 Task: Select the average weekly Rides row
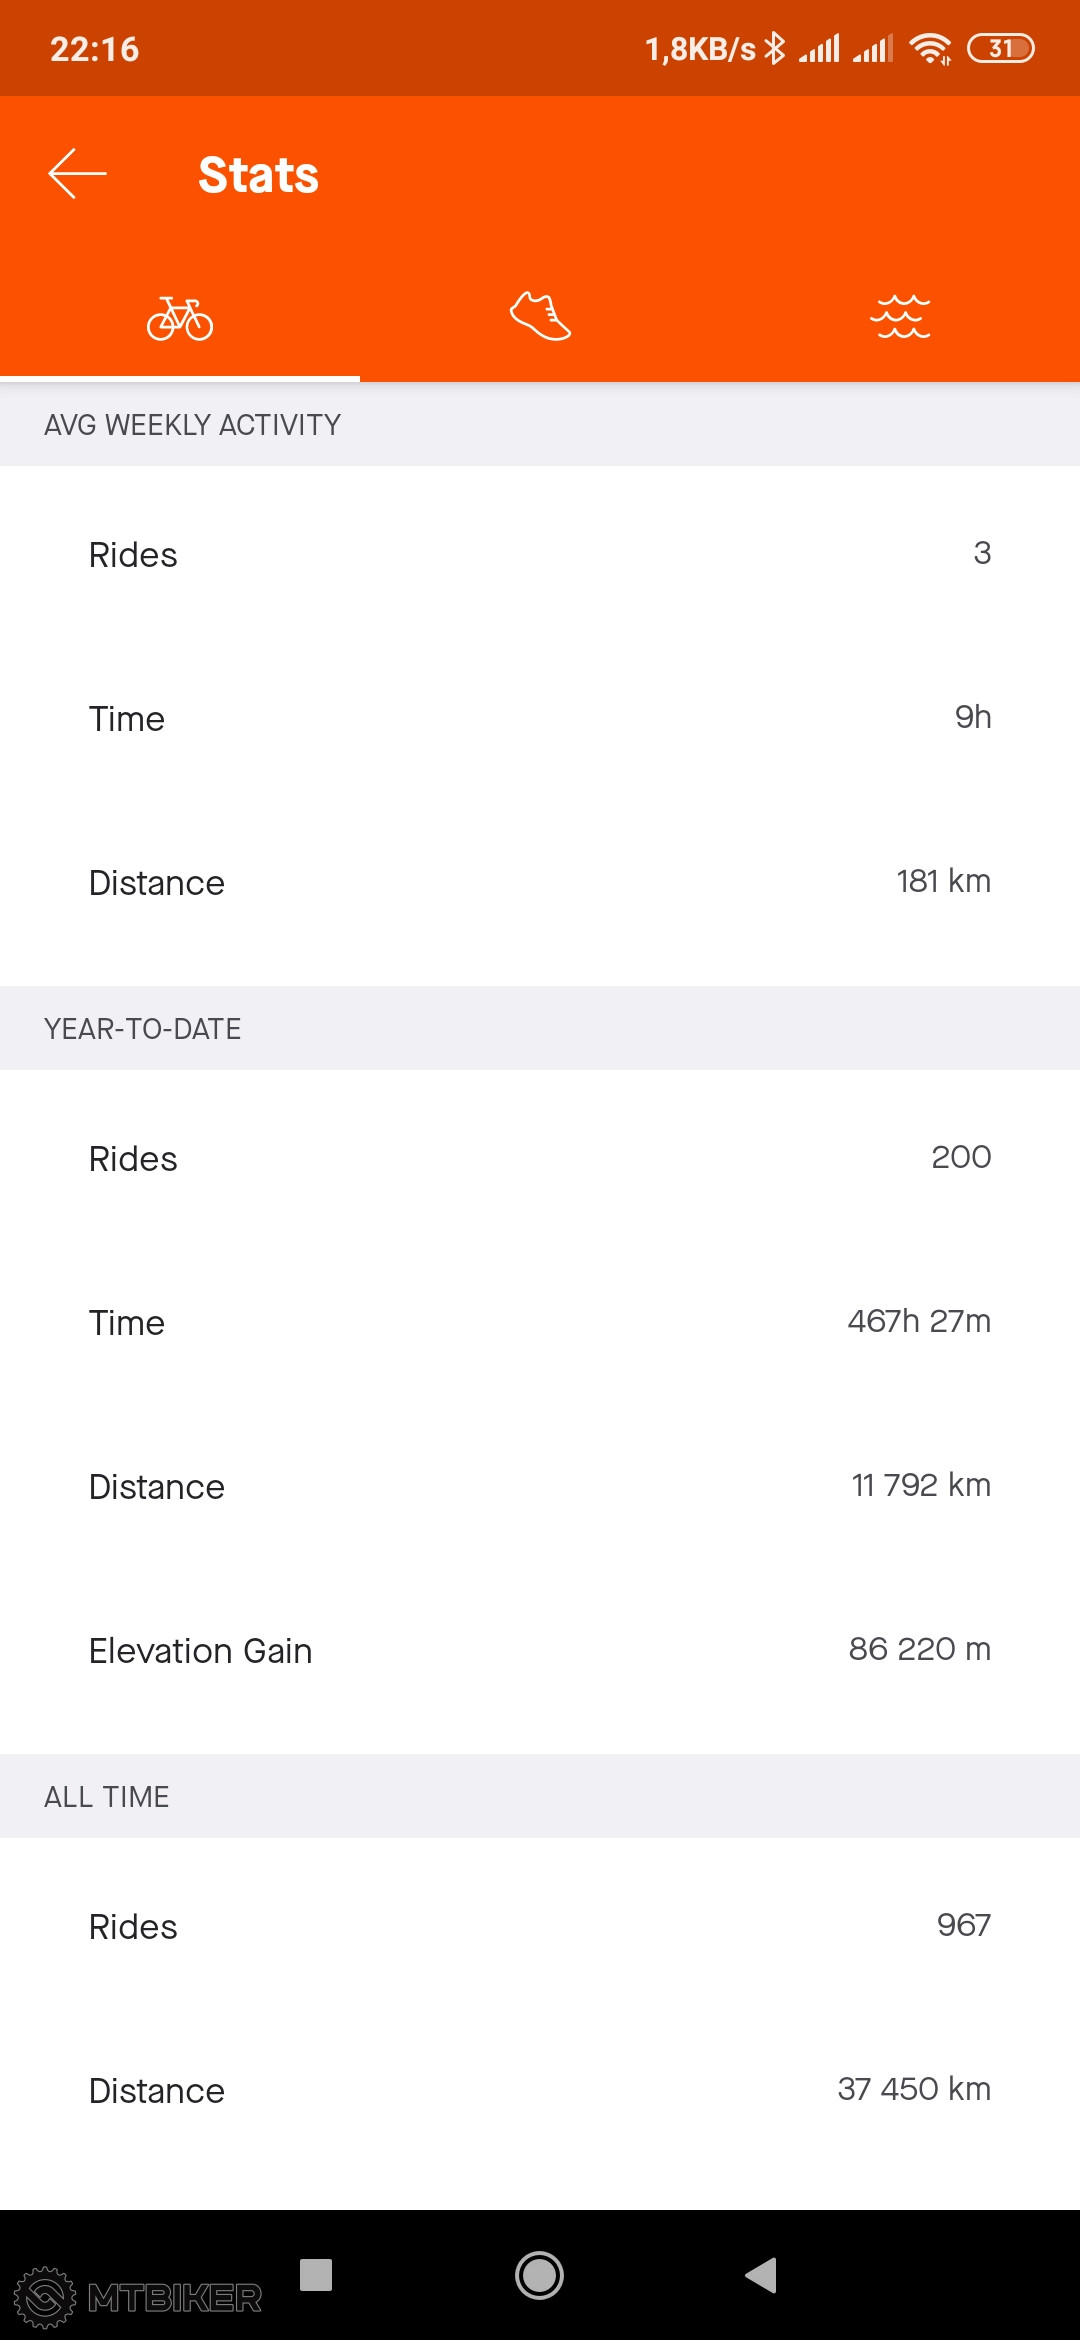point(540,554)
